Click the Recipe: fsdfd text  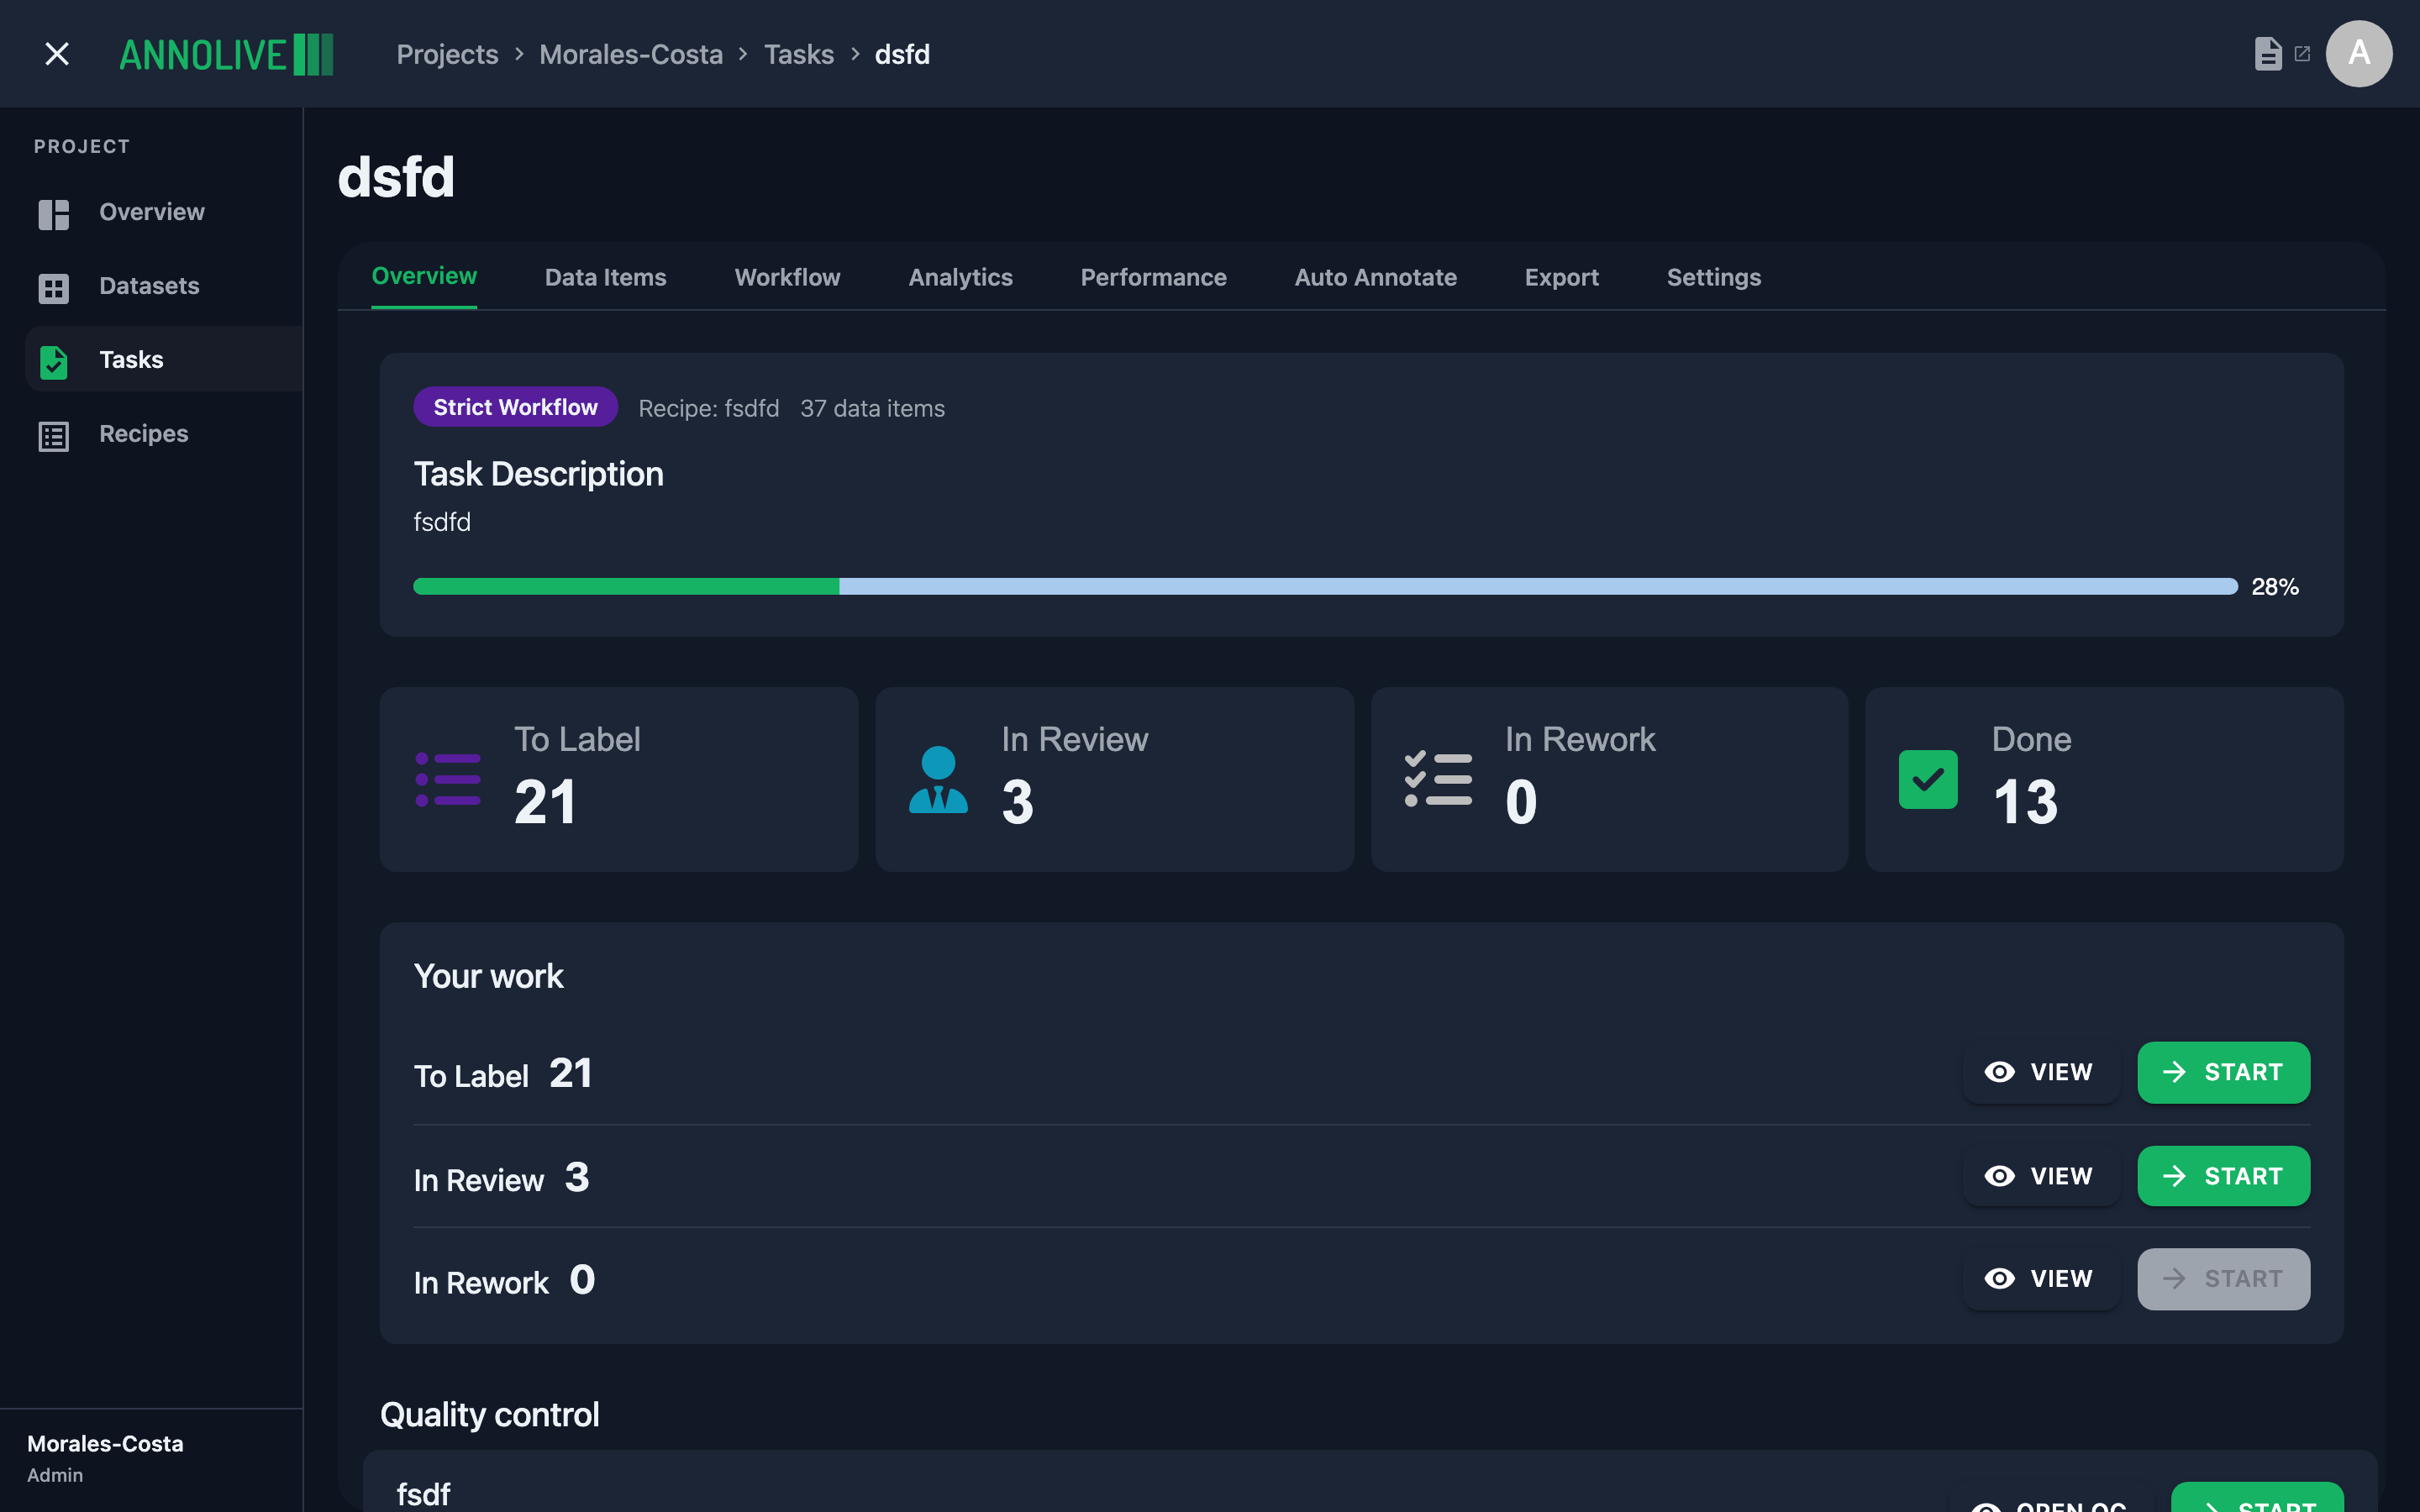(x=708, y=408)
